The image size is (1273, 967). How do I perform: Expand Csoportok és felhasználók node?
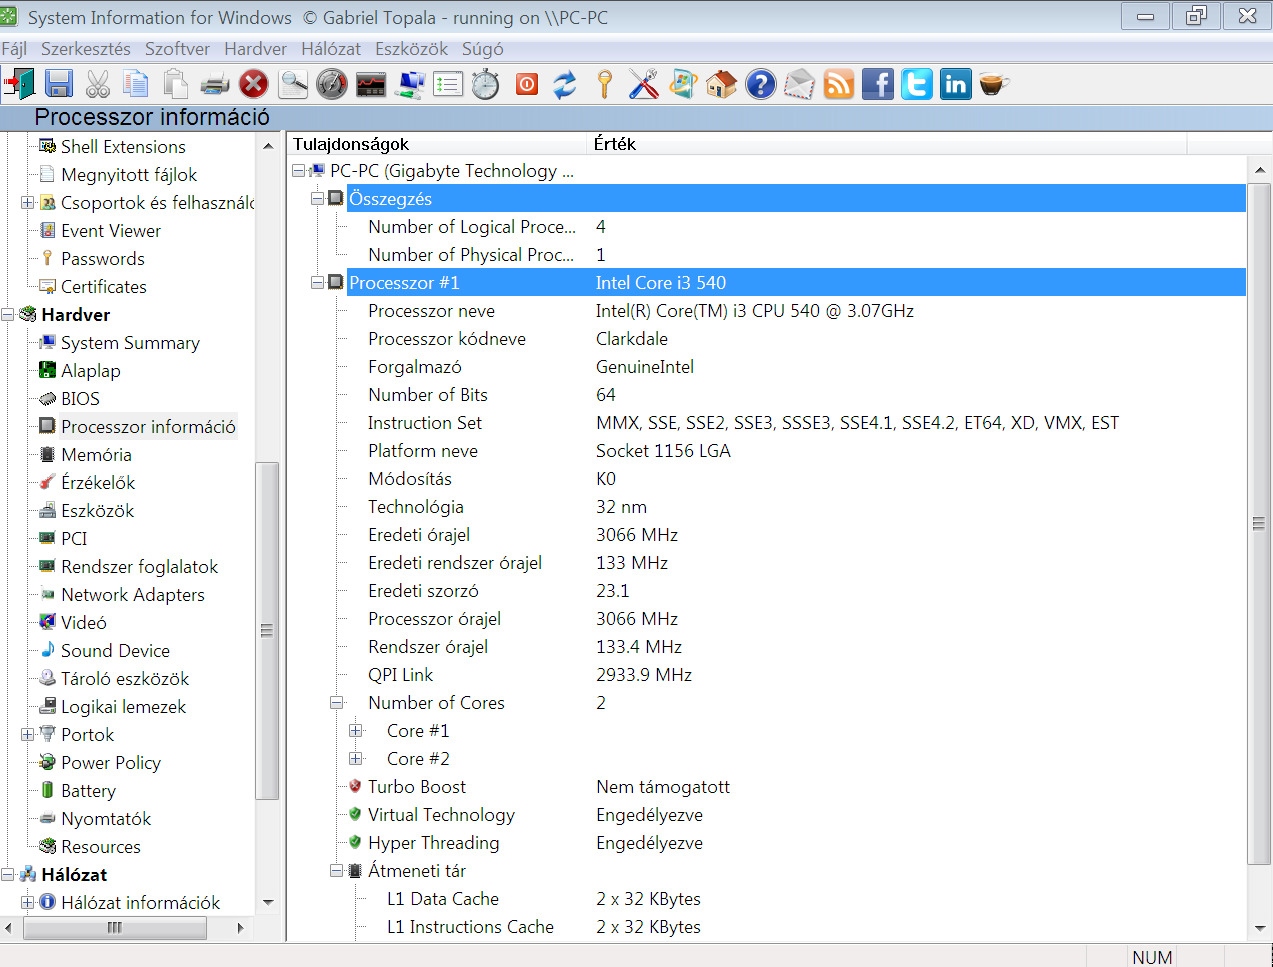tap(27, 203)
